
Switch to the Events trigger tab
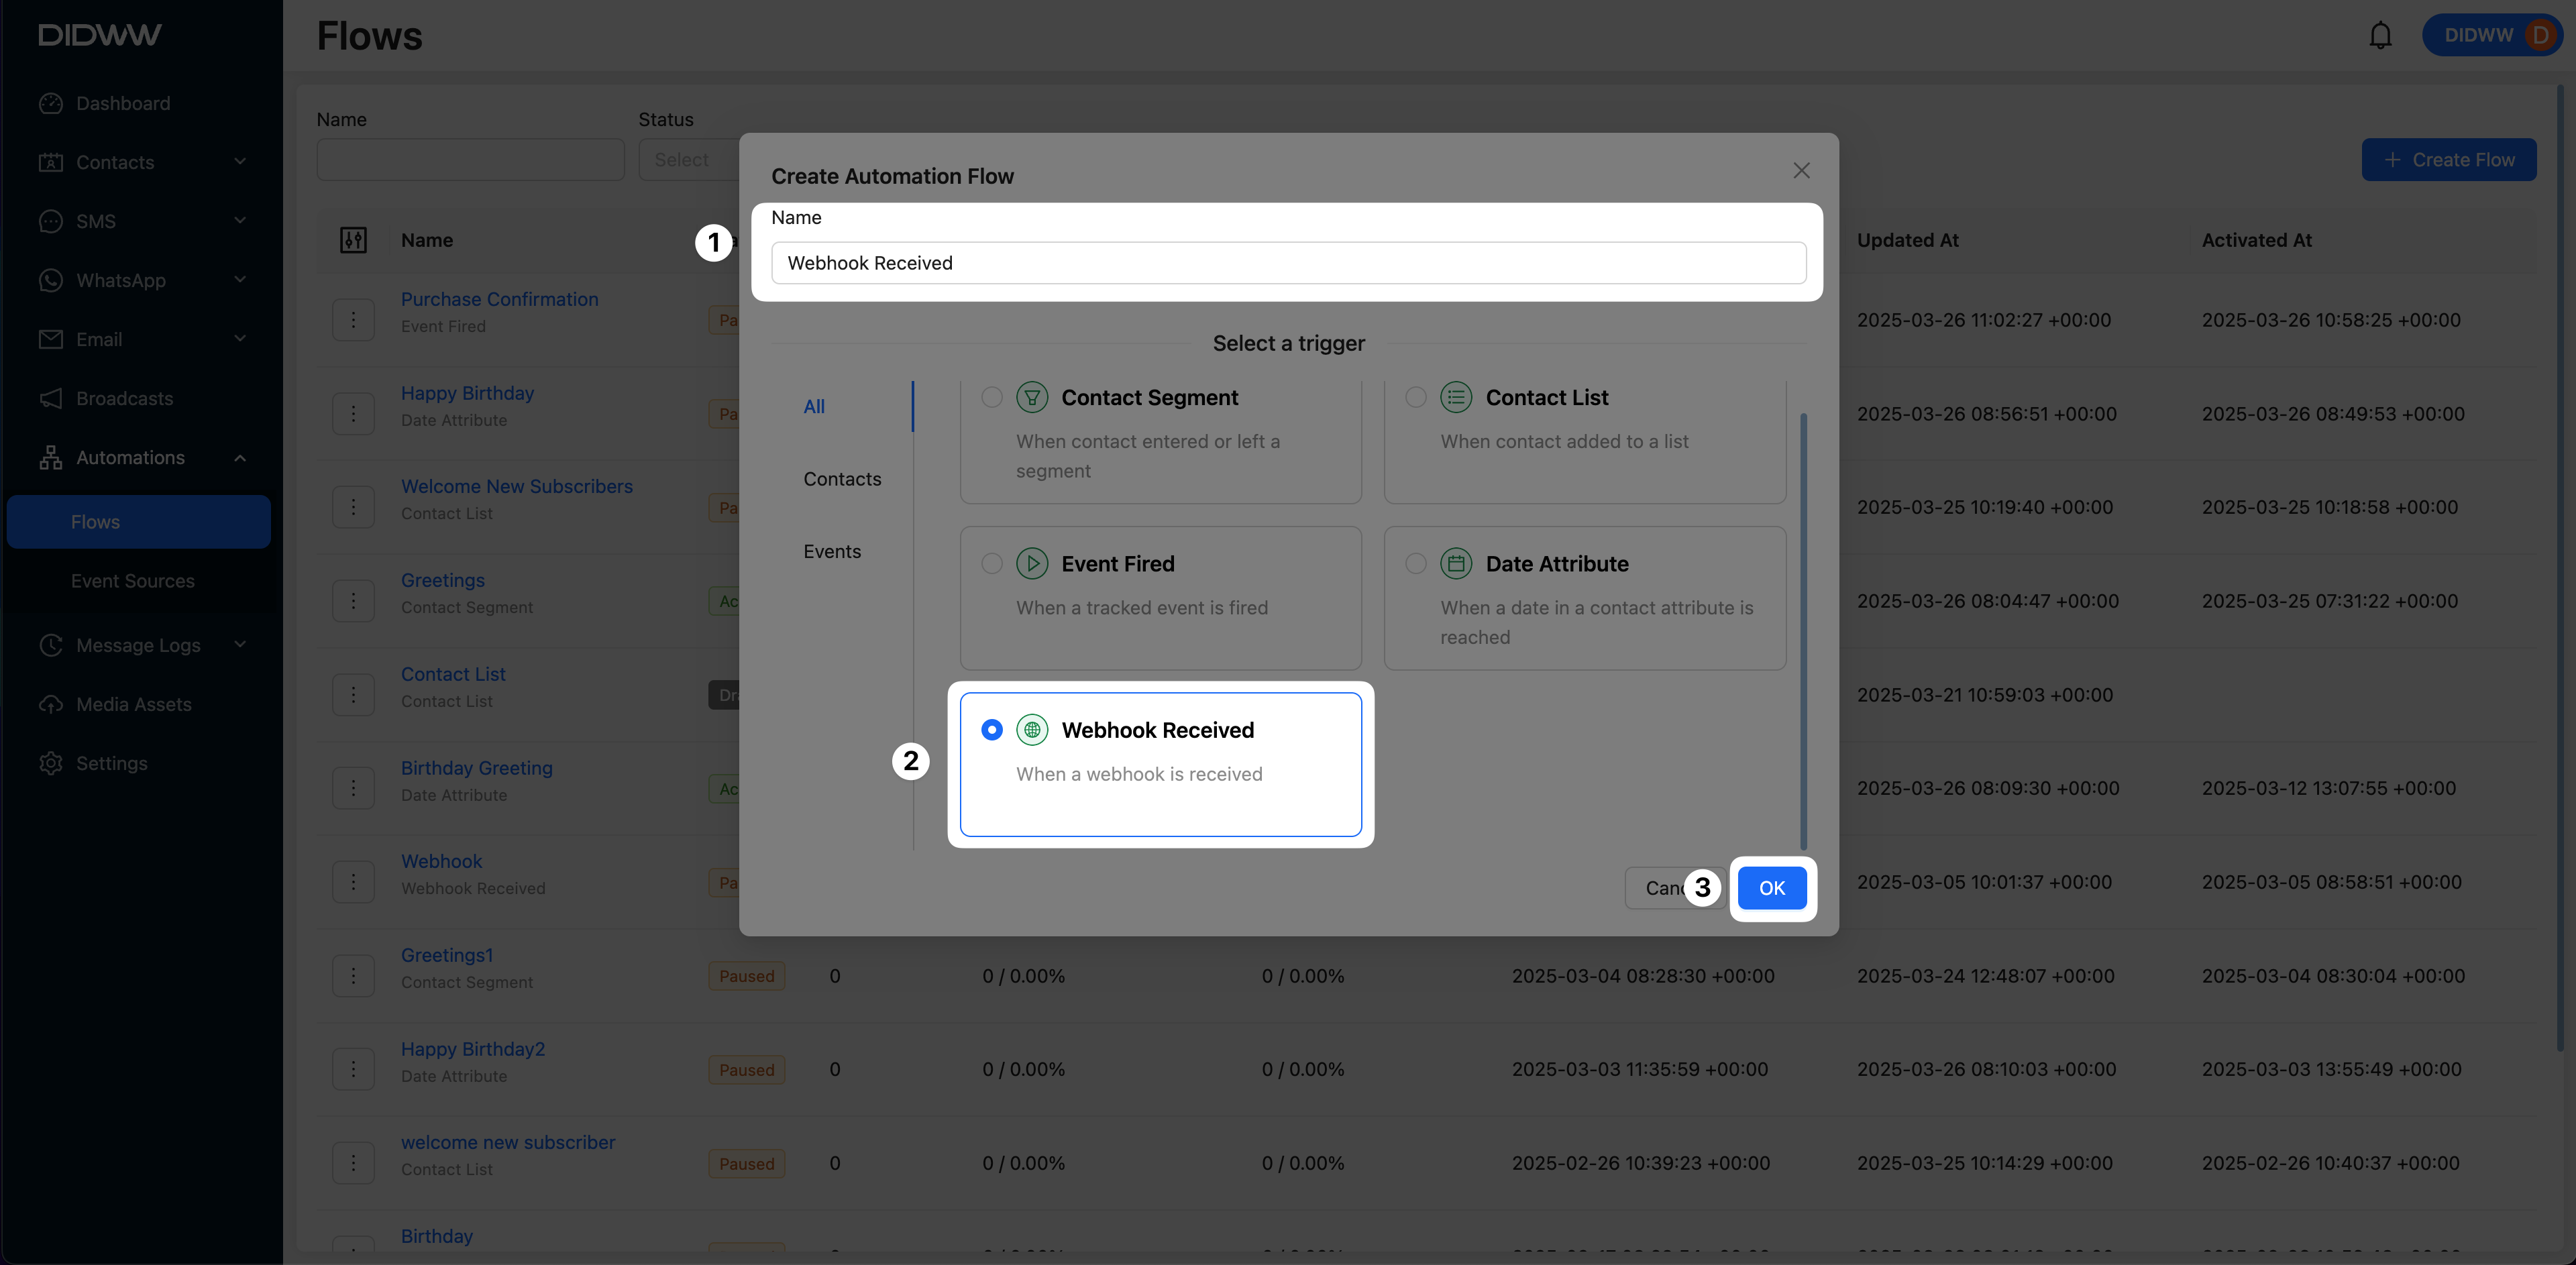pyautogui.click(x=832, y=551)
